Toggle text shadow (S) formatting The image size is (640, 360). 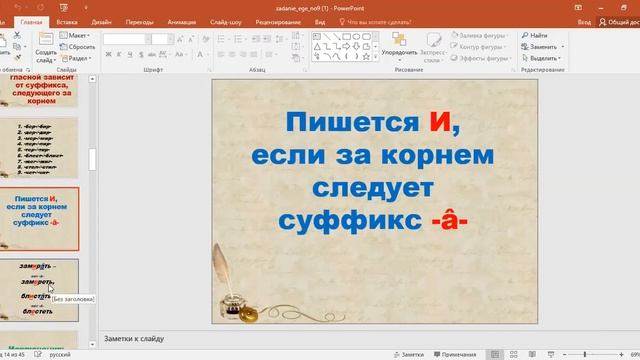pos(141,54)
